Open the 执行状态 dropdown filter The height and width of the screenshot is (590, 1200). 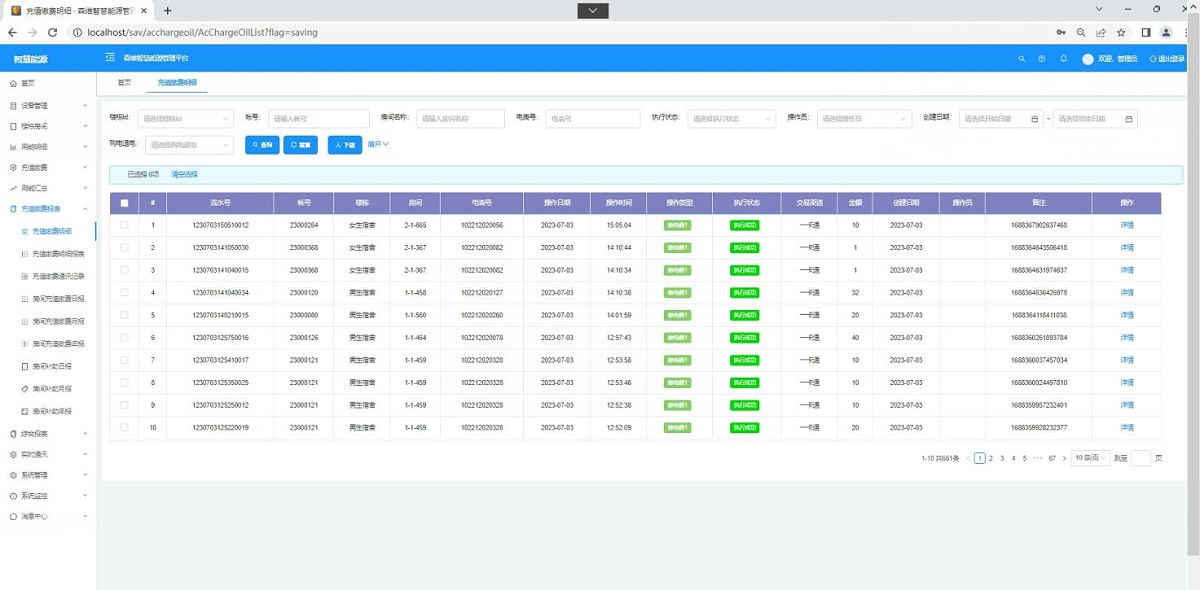[731, 119]
